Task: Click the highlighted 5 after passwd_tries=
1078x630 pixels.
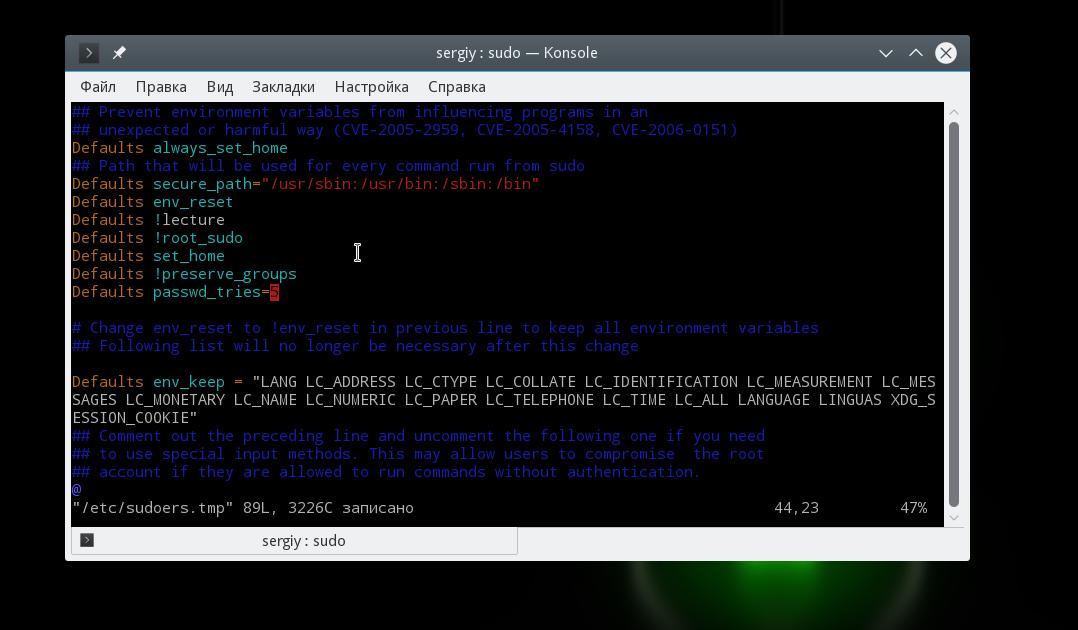Action: pyautogui.click(x=274, y=292)
